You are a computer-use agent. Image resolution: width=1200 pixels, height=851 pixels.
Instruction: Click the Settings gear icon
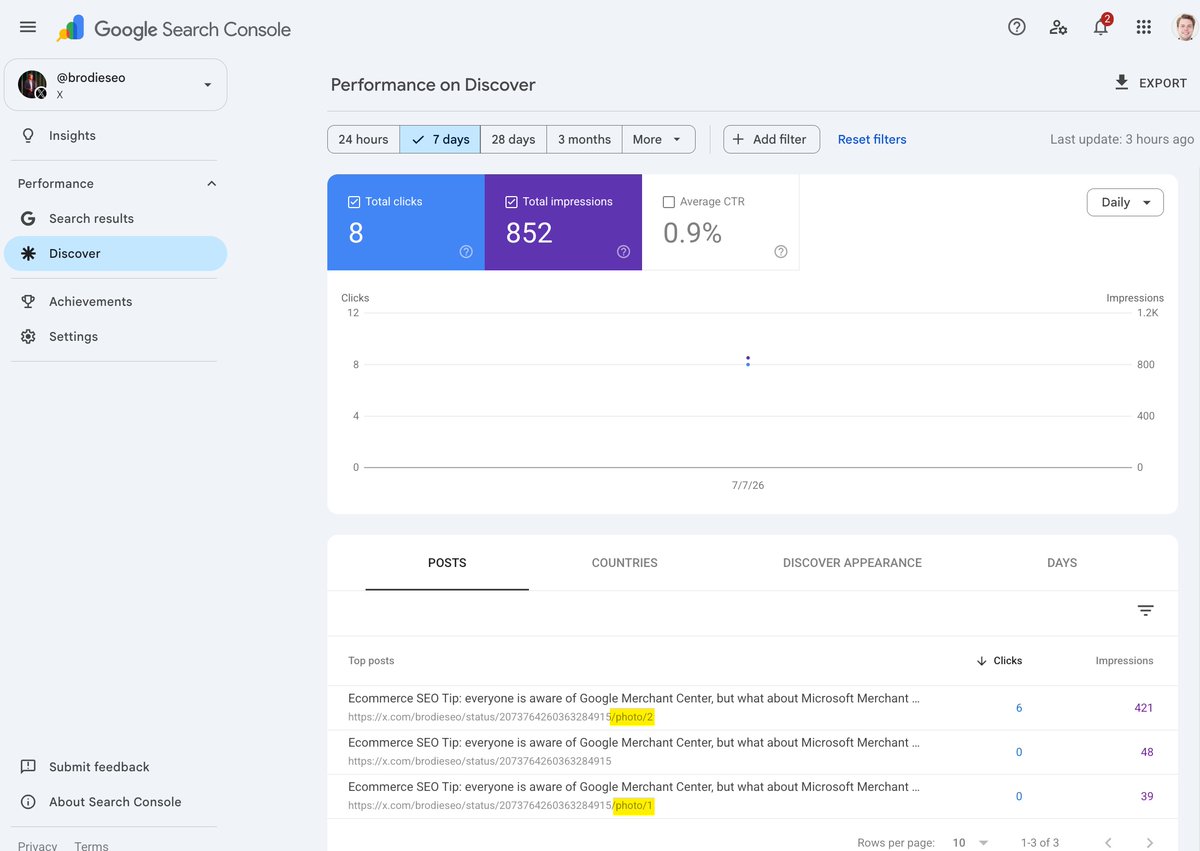(x=28, y=337)
